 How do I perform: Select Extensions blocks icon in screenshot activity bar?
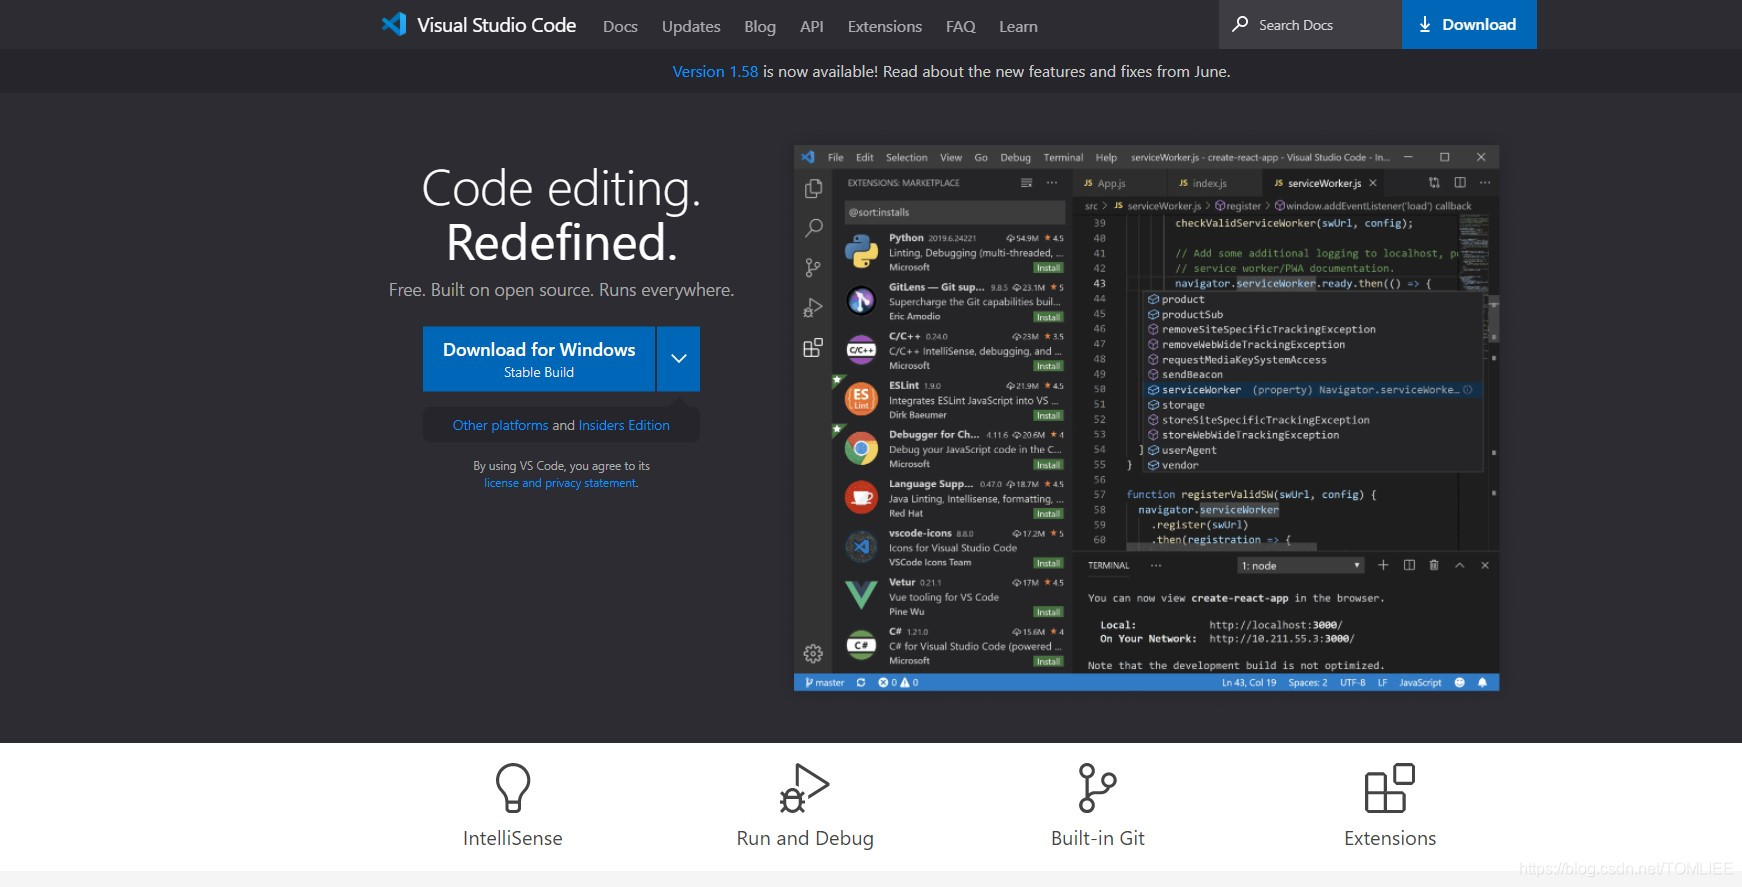[814, 348]
